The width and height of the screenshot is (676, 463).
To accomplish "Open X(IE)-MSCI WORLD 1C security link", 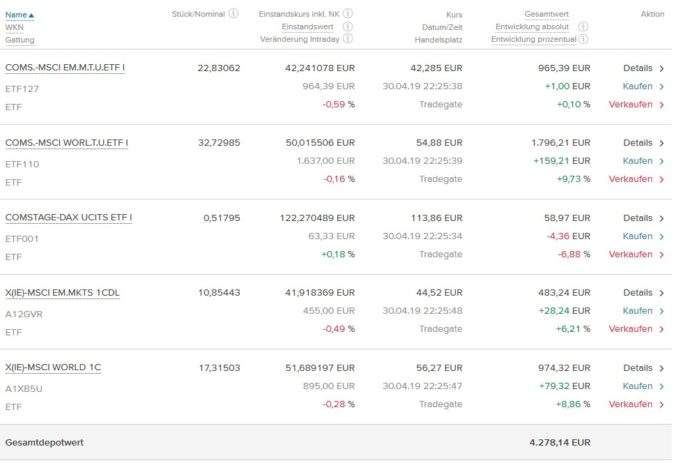I will tap(53, 367).
